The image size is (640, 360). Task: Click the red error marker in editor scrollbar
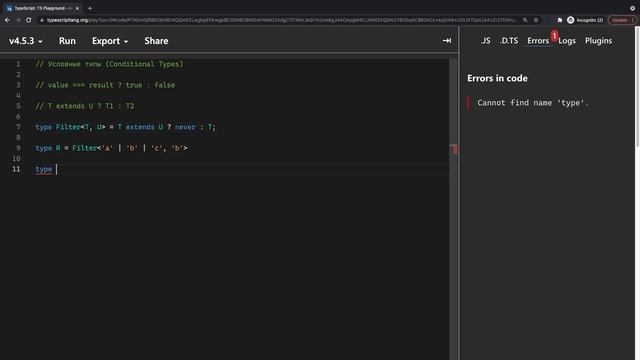(x=455, y=149)
